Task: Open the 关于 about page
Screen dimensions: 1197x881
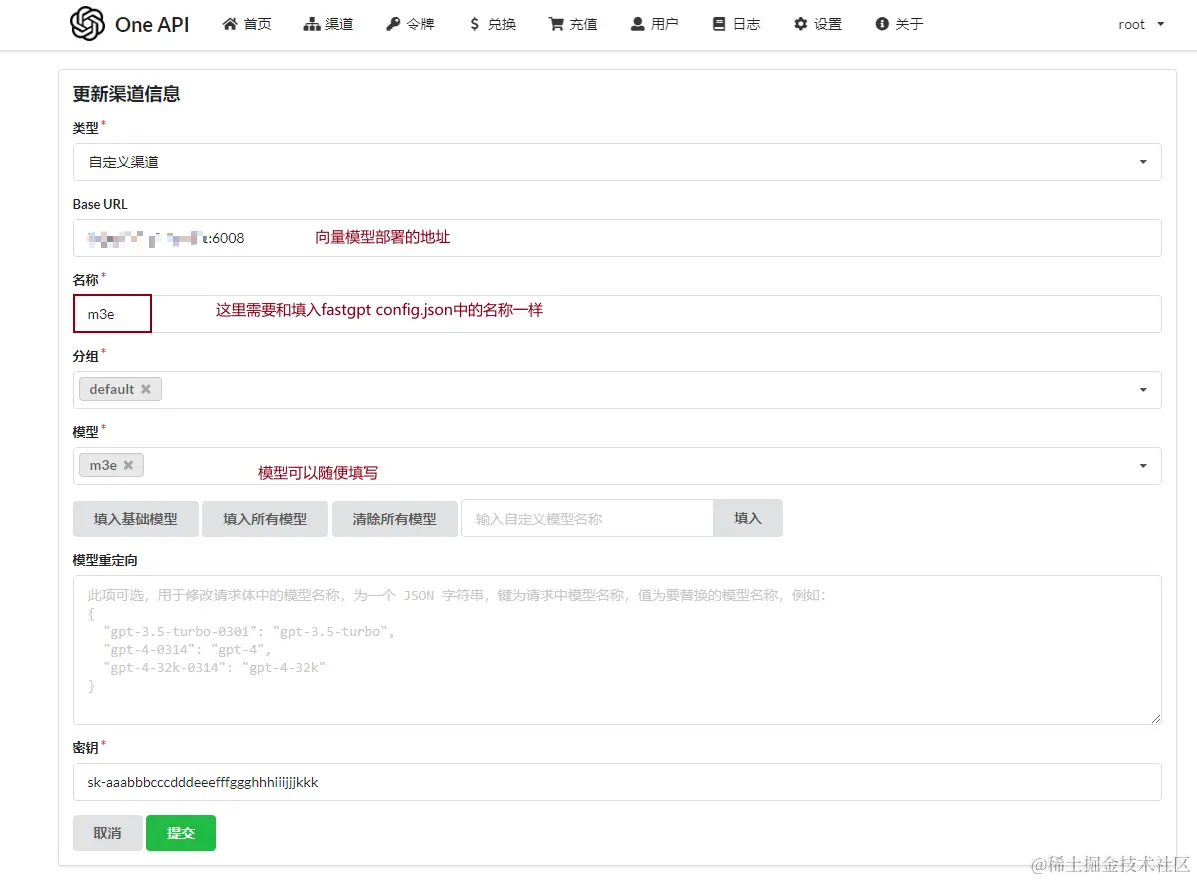Action: pos(899,24)
